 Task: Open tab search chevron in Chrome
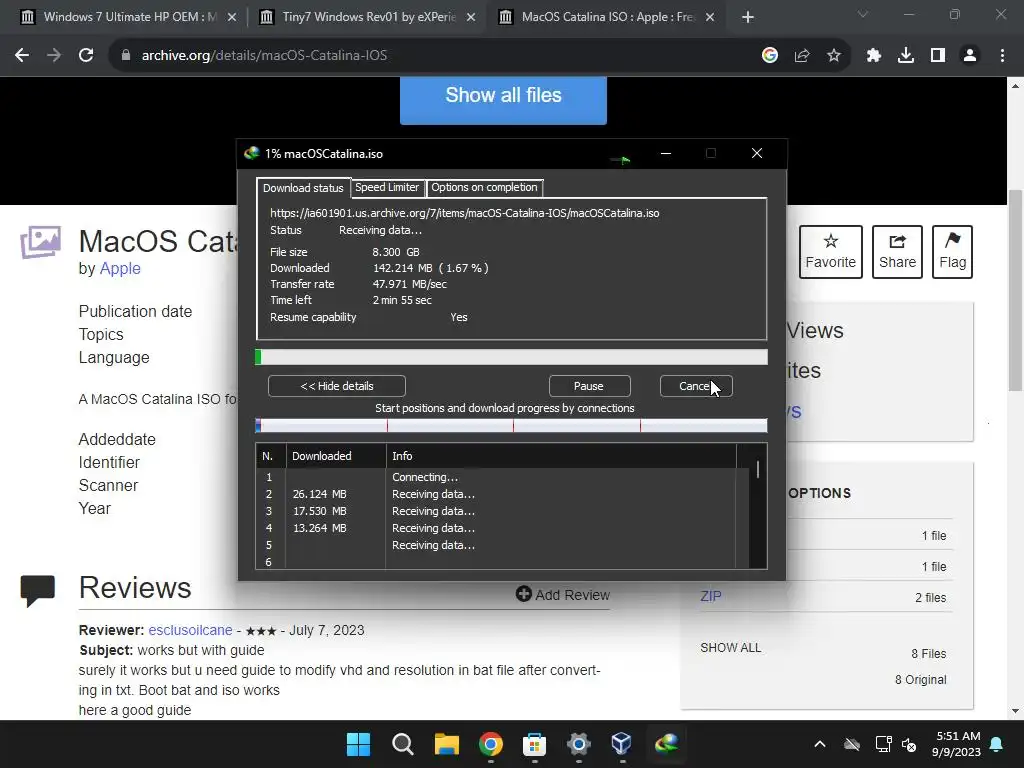tap(863, 14)
